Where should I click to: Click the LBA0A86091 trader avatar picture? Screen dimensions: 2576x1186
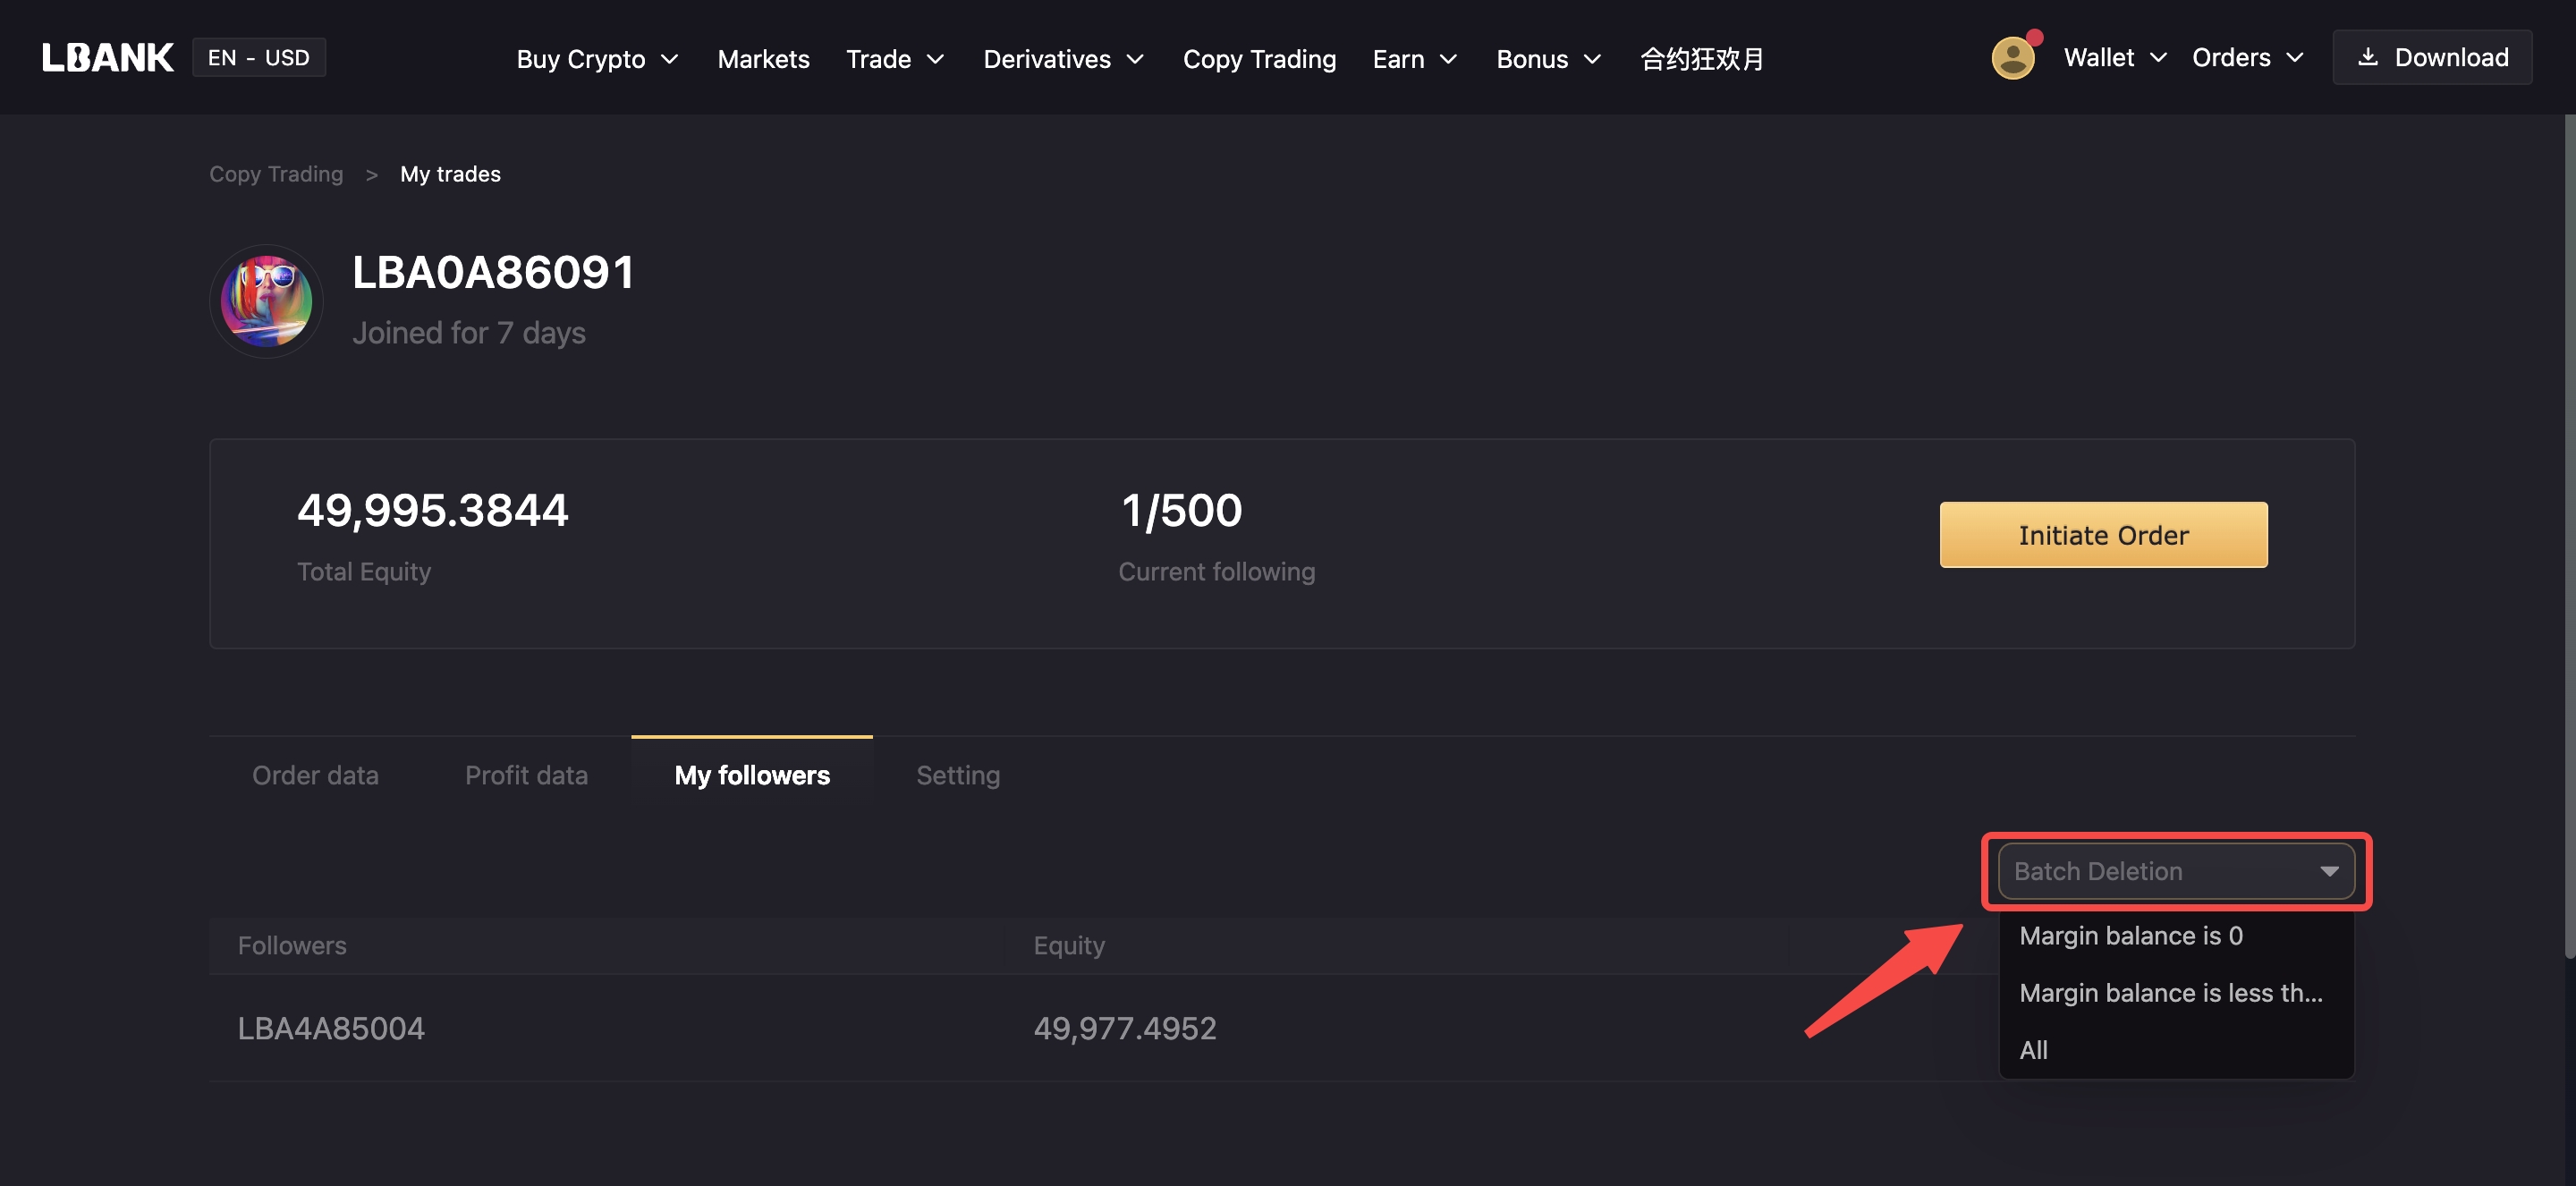266,301
